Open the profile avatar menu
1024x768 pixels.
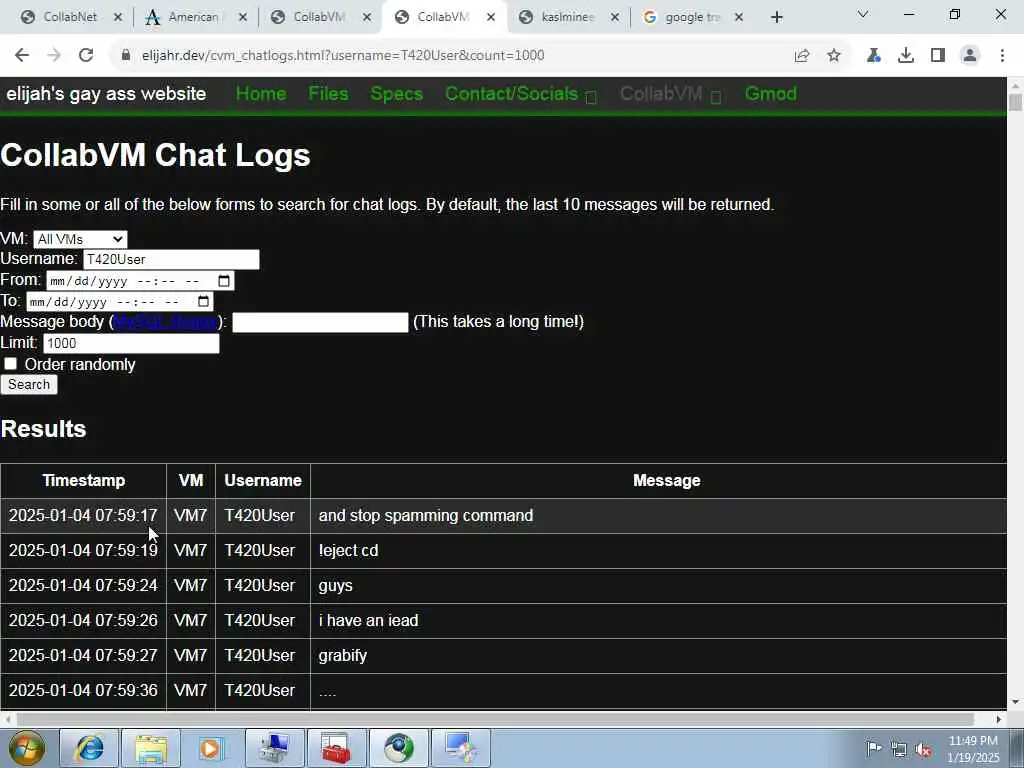970,56
